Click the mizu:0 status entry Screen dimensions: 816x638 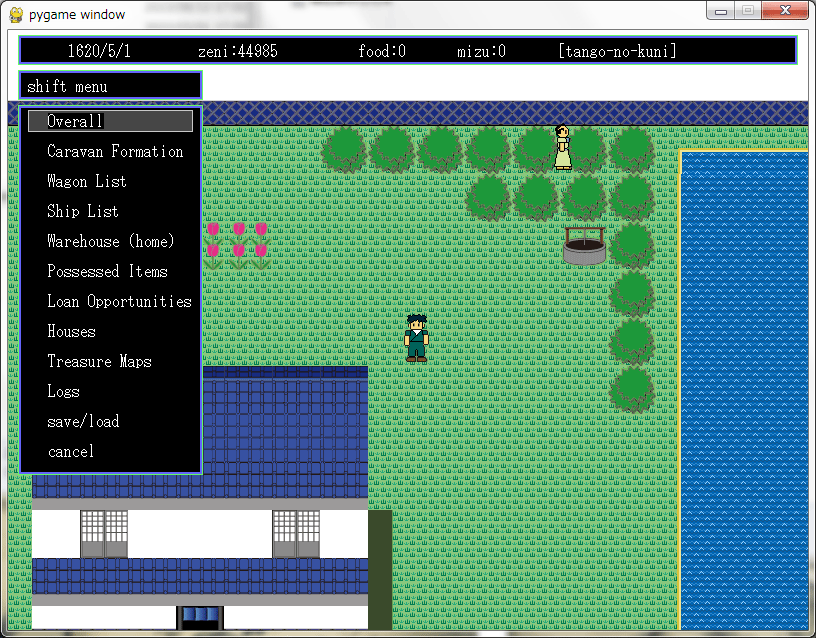[x=481, y=51]
